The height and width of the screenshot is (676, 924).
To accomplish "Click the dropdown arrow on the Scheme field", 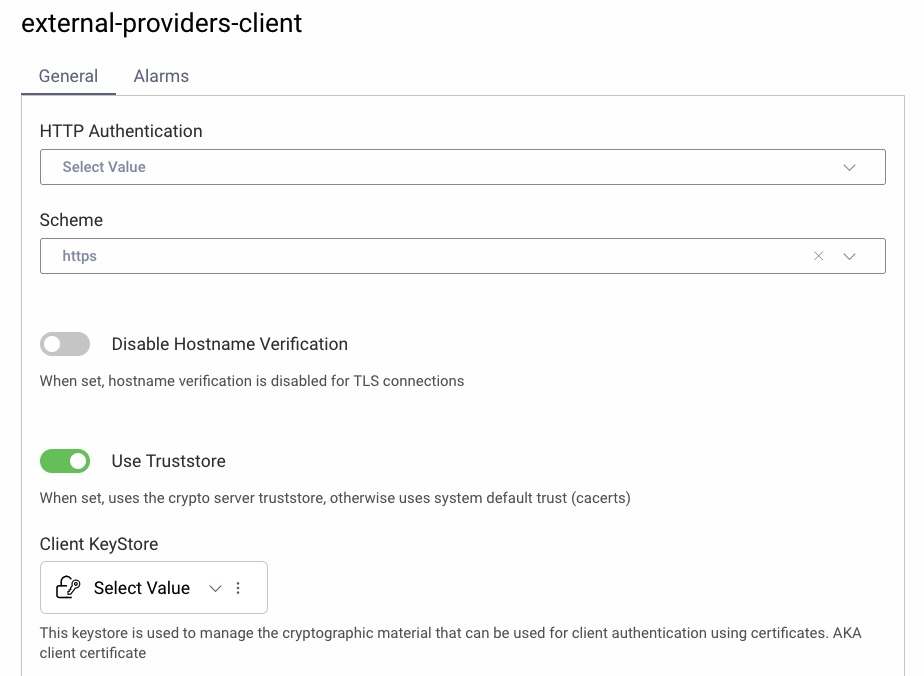I will pyautogui.click(x=850, y=255).
